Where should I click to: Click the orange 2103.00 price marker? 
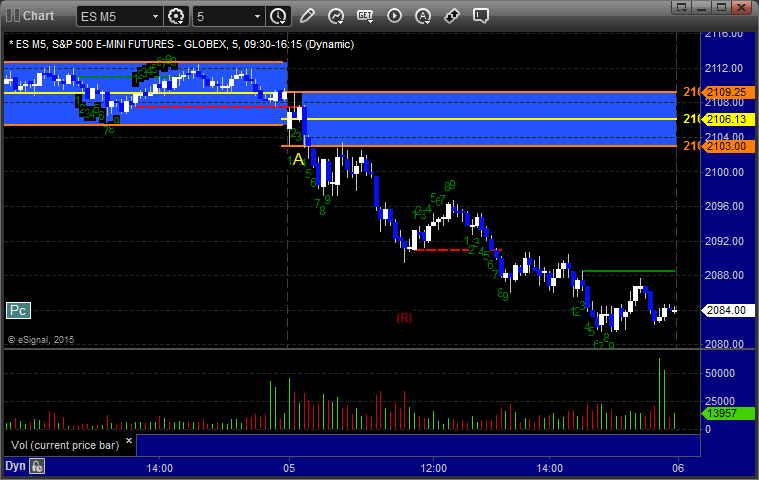click(x=727, y=146)
